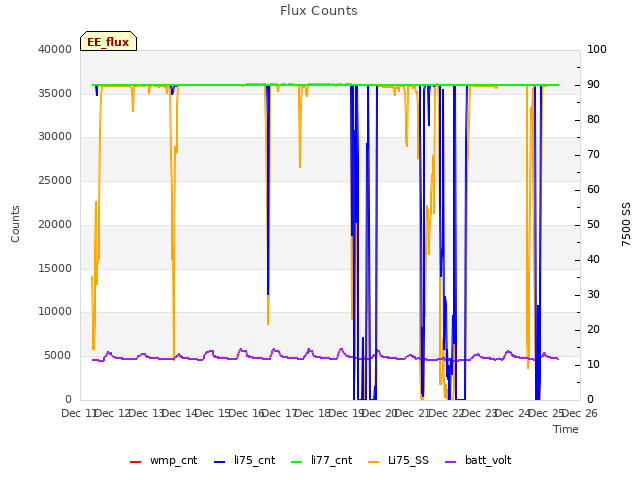Click the 50 tick on right axis
The width and height of the screenshot is (640, 480).
click(593, 224)
